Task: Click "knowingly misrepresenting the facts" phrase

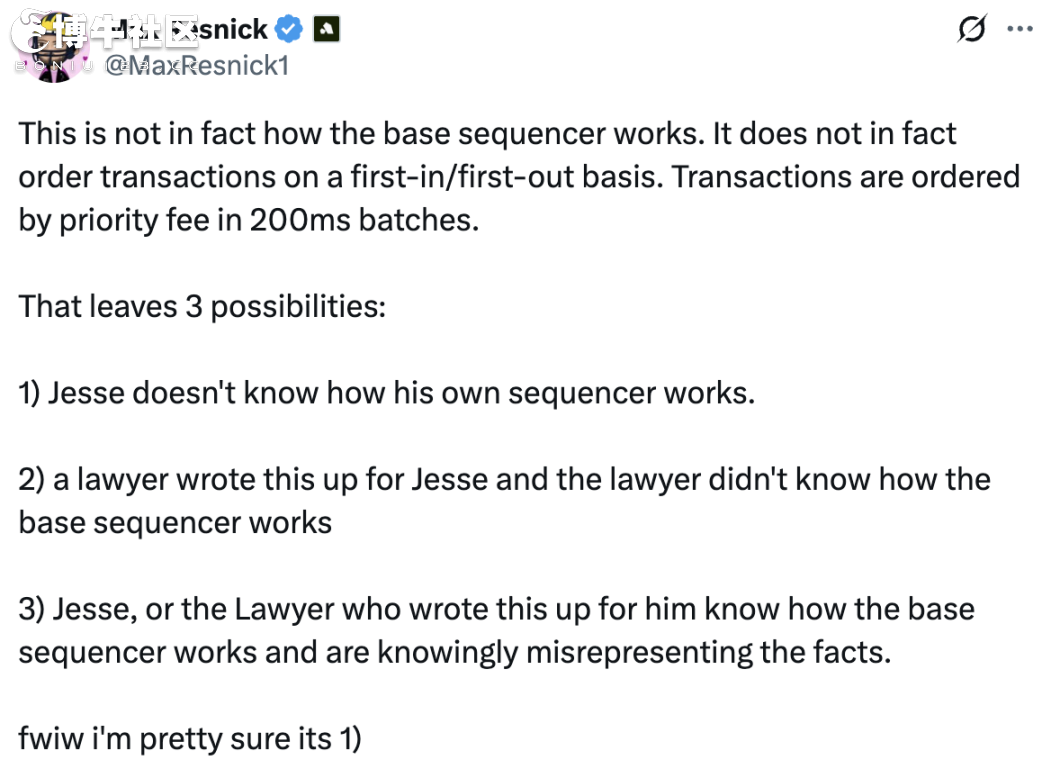Action: click(634, 652)
